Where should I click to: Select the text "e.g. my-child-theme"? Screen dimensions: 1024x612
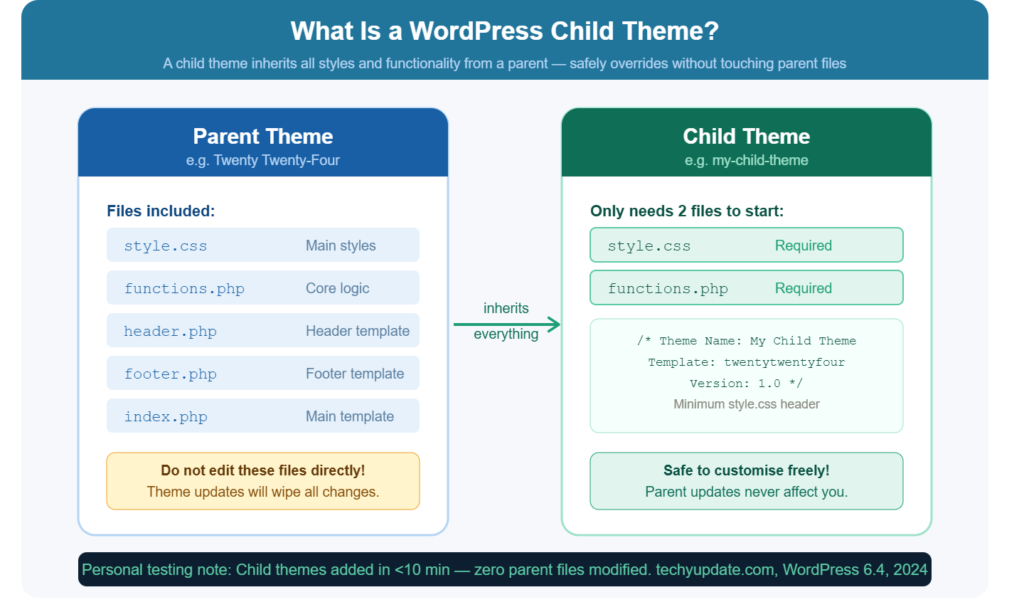coord(746,160)
